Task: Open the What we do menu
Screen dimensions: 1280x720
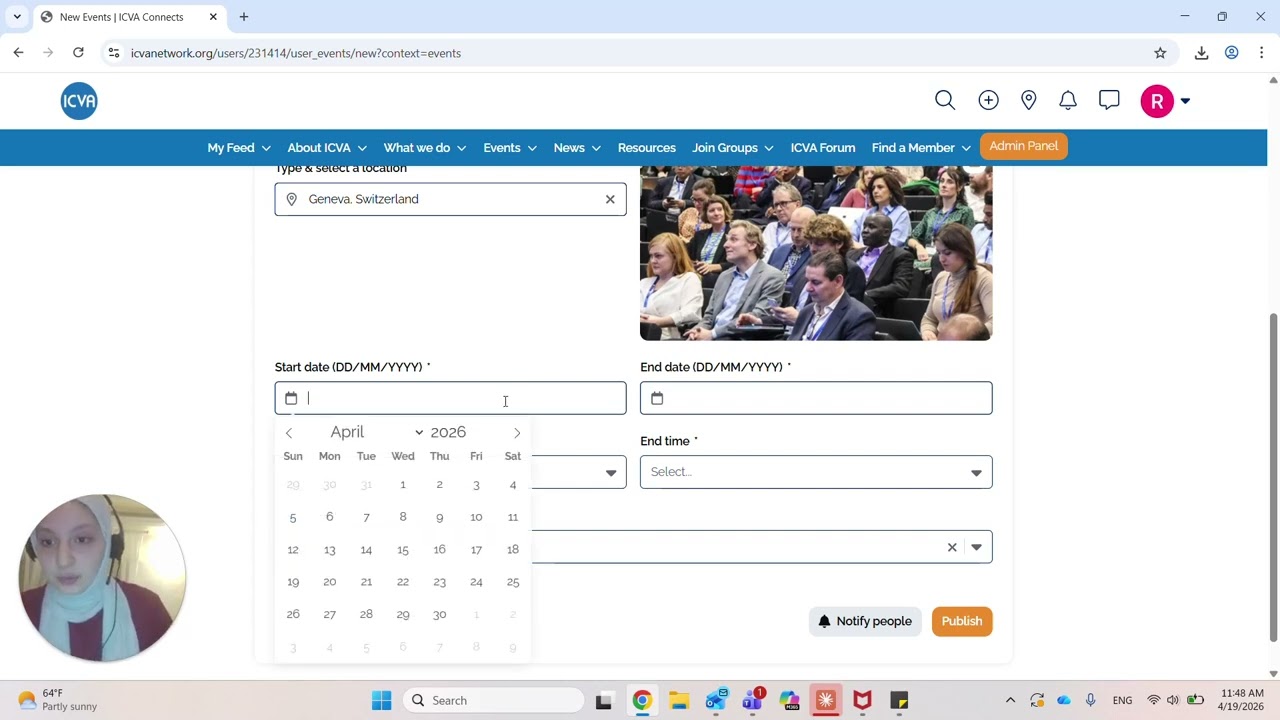Action: (x=425, y=148)
